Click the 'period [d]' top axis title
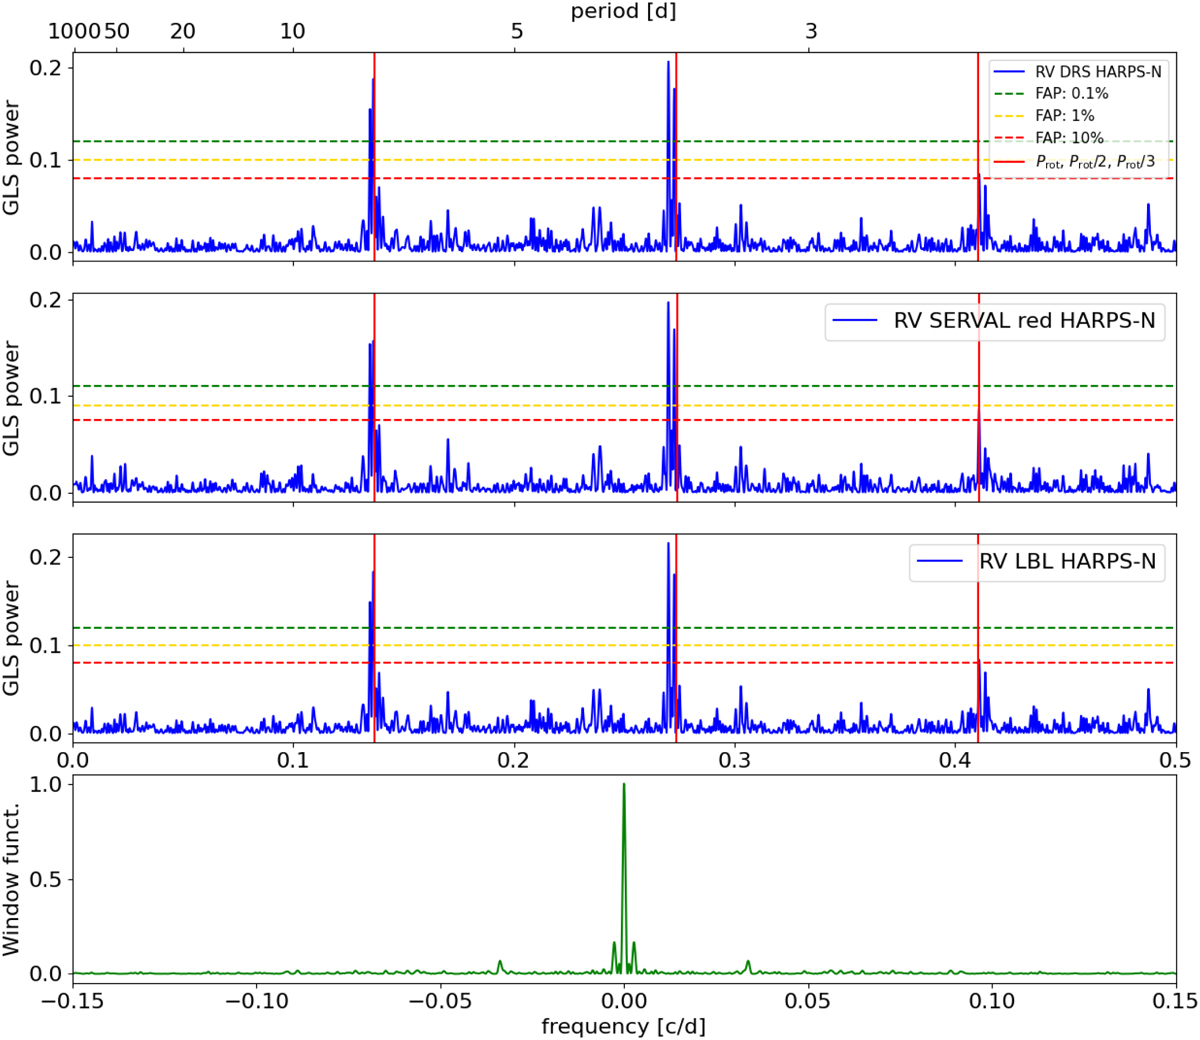 click(x=623, y=11)
